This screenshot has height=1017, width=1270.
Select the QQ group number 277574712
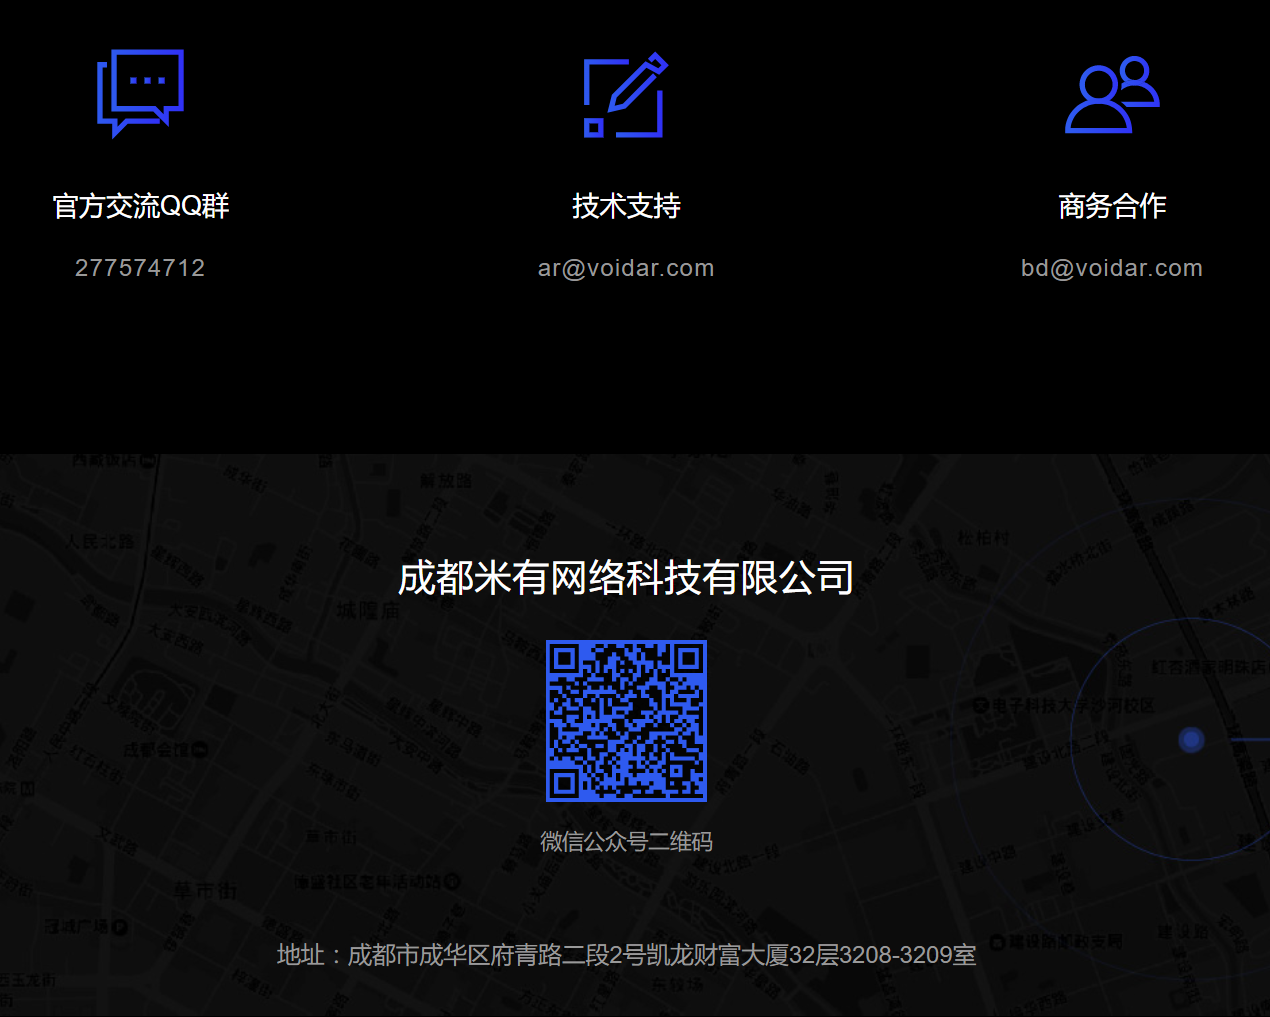point(140,268)
